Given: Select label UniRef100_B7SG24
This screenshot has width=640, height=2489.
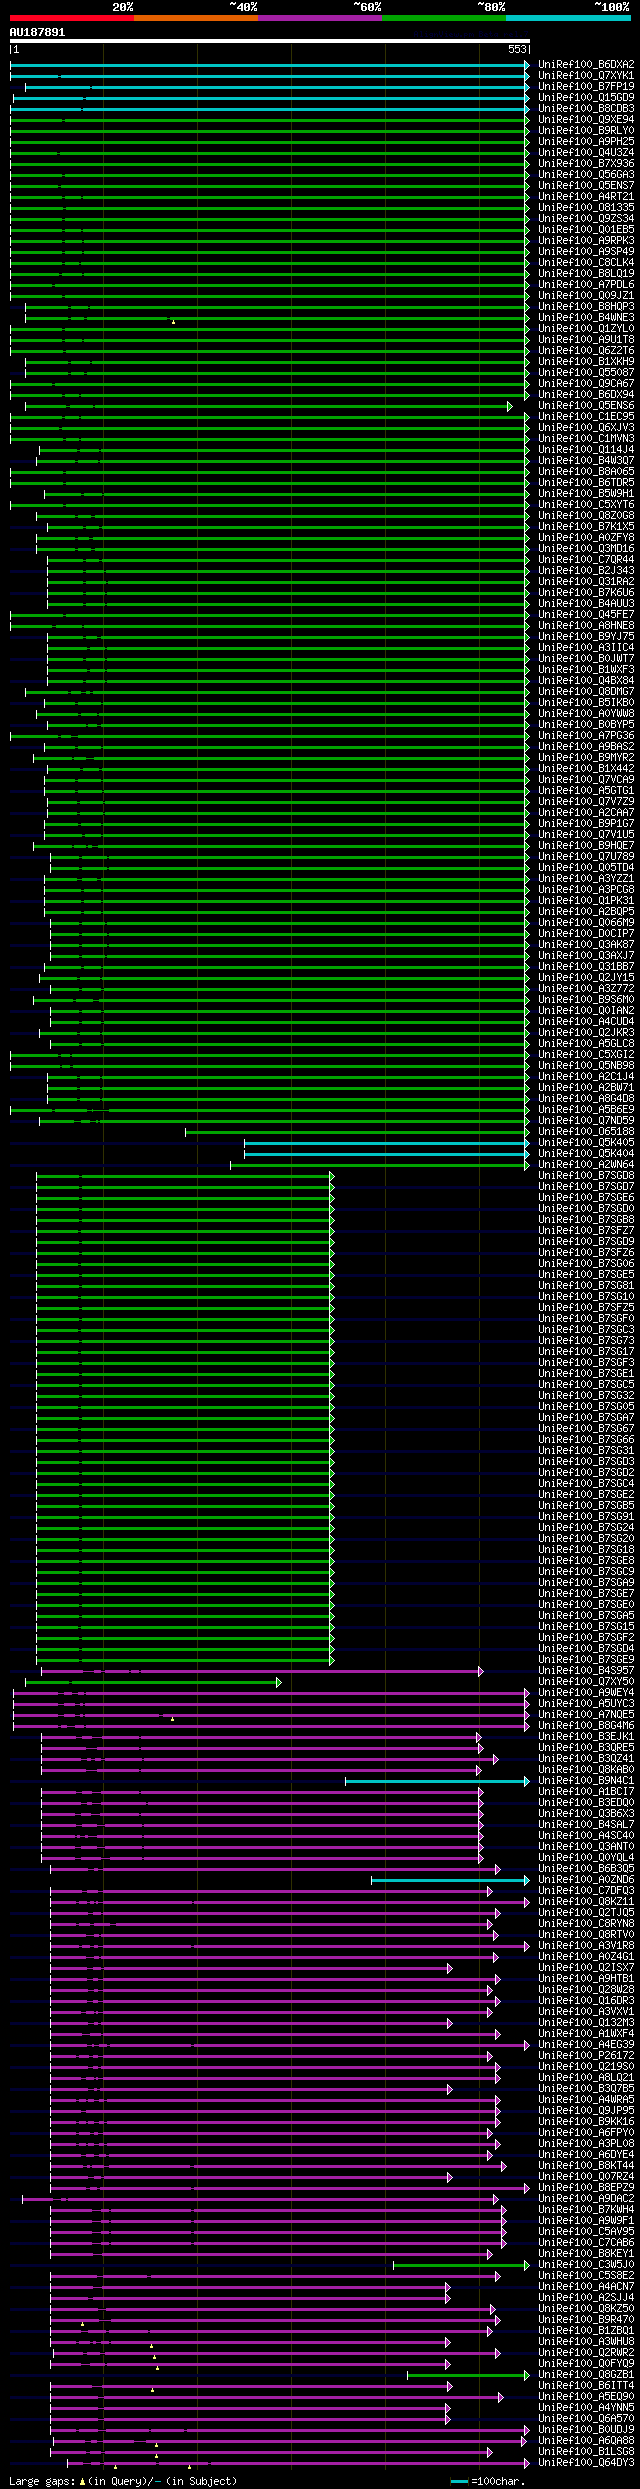Looking at the screenshot, I should 586,1527.
